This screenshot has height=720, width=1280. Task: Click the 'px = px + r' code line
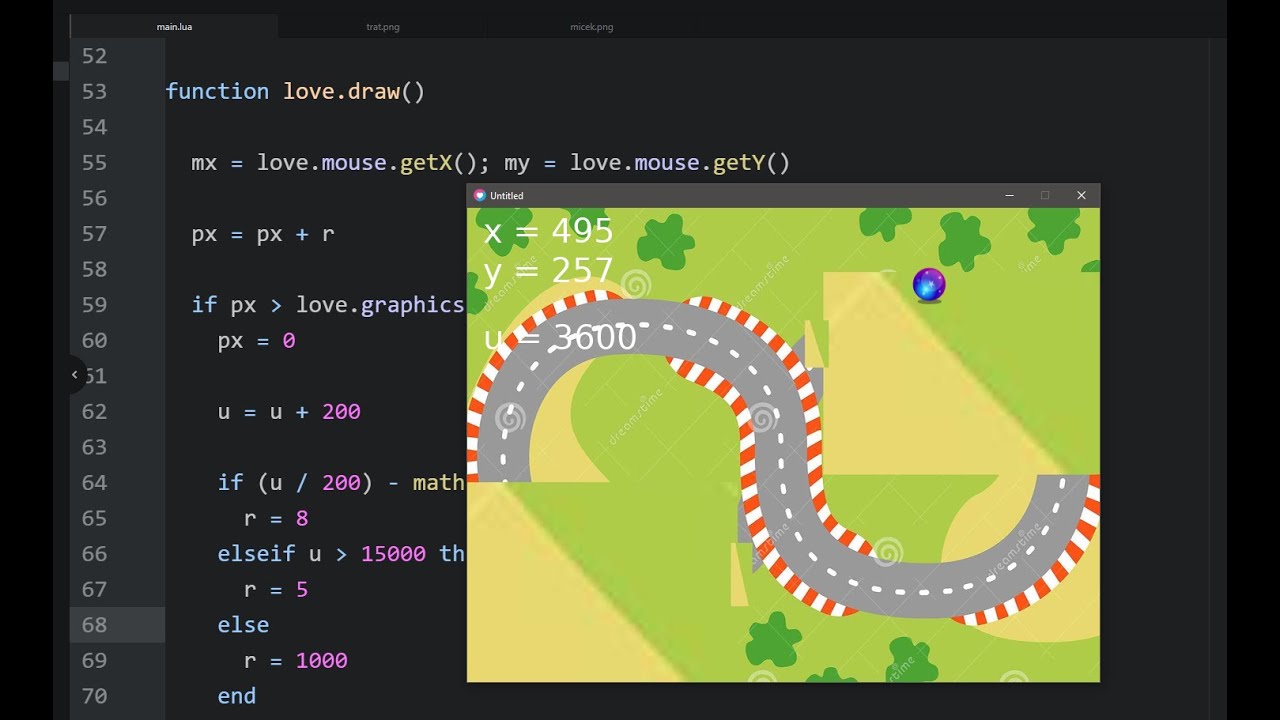pyautogui.click(x=263, y=234)
